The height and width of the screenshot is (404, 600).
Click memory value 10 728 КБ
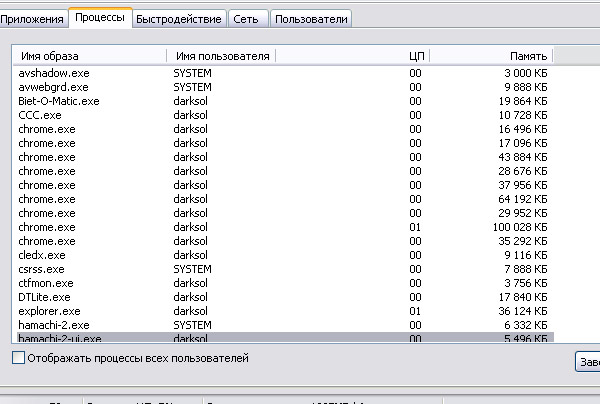(523, 115)
